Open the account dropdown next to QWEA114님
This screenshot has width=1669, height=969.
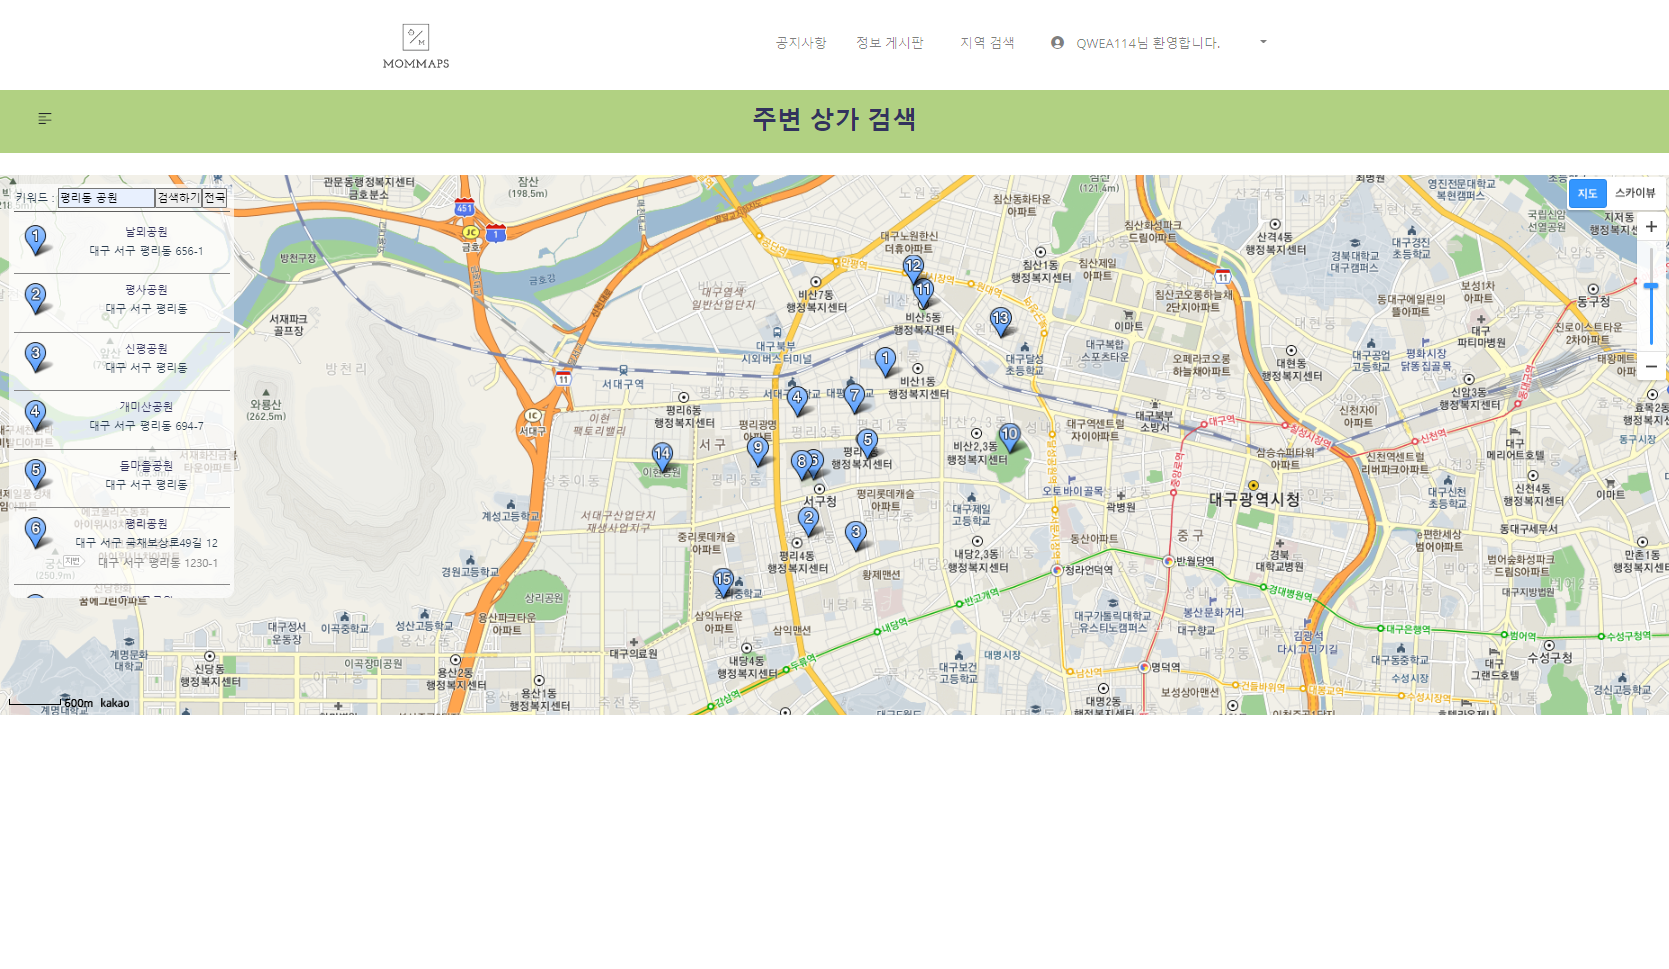(x=1262, y=42)
